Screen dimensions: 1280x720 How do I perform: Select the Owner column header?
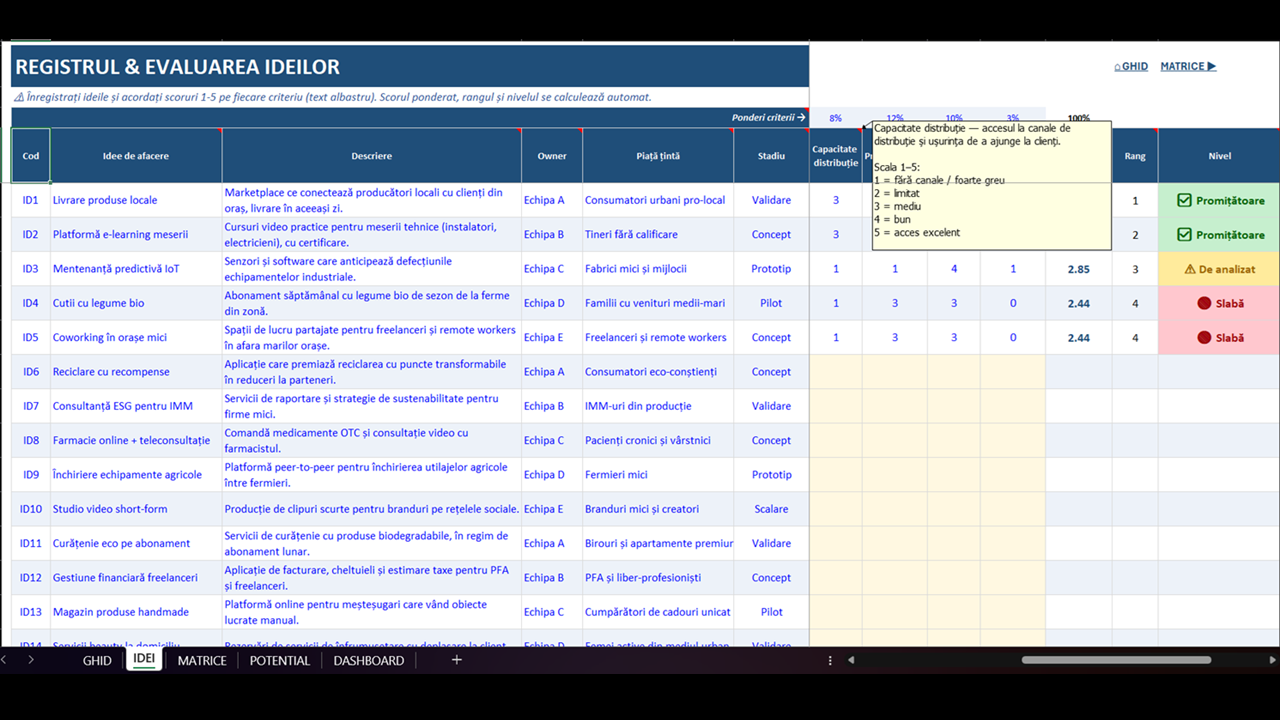(x=552, y=156)
